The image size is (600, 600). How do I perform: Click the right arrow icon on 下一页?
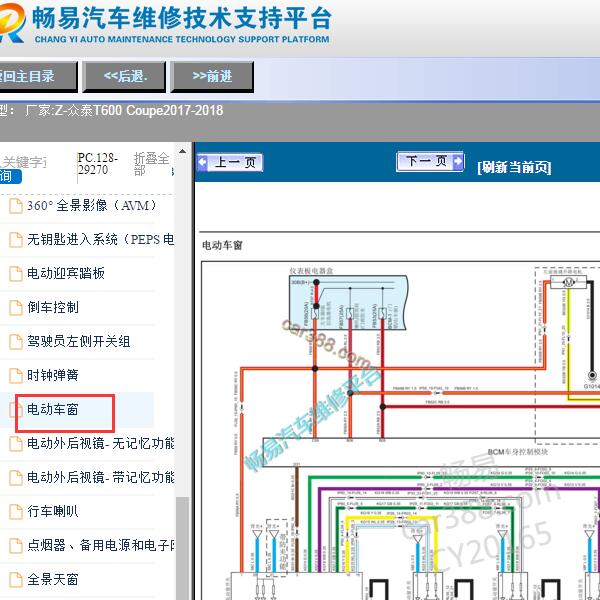(x=458, y=161)
